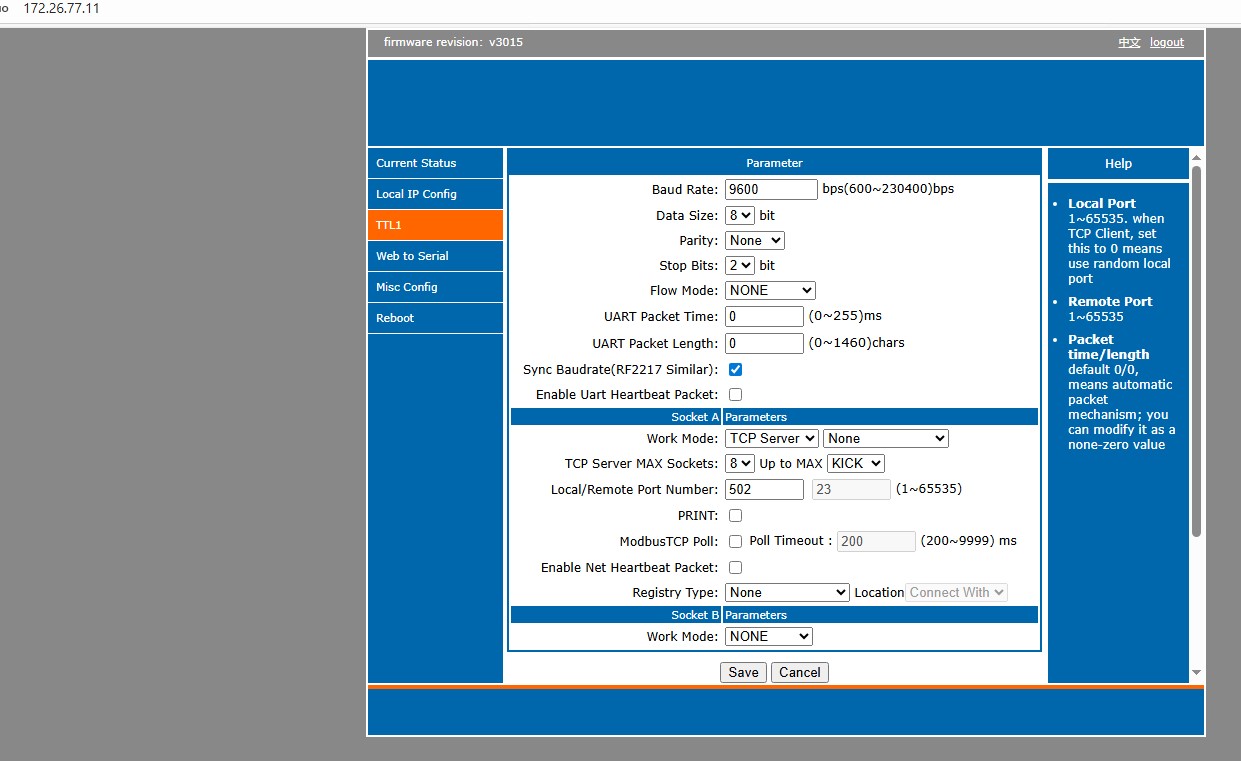Click the Help panel vertical scrollbar
1241x761 pixels.
click(x=1196, y=350)
